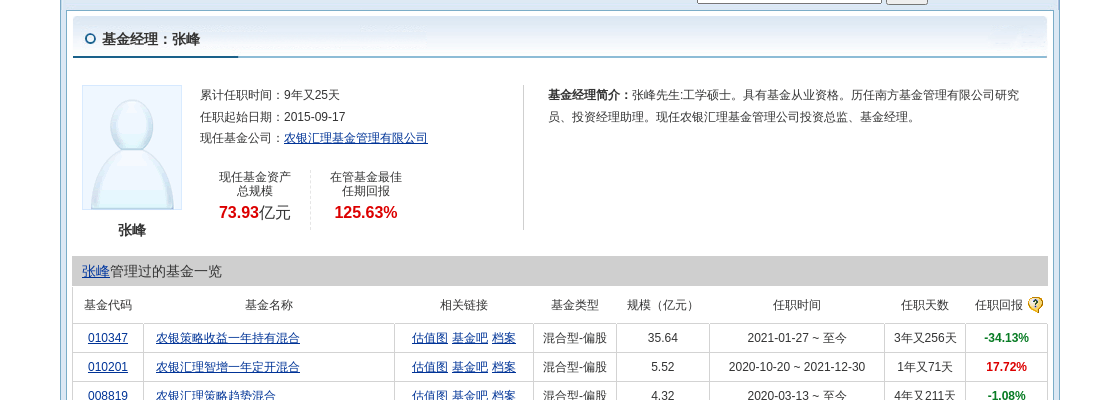
Task: Open 估值图 for fund 010201
Action: coord(429,367)
